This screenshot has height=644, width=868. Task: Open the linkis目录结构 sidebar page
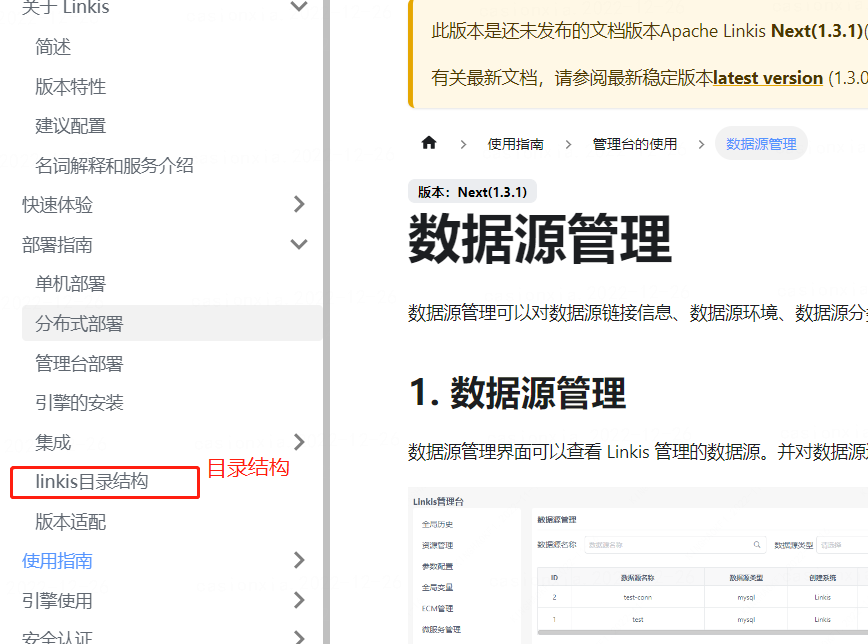point(92,482)
